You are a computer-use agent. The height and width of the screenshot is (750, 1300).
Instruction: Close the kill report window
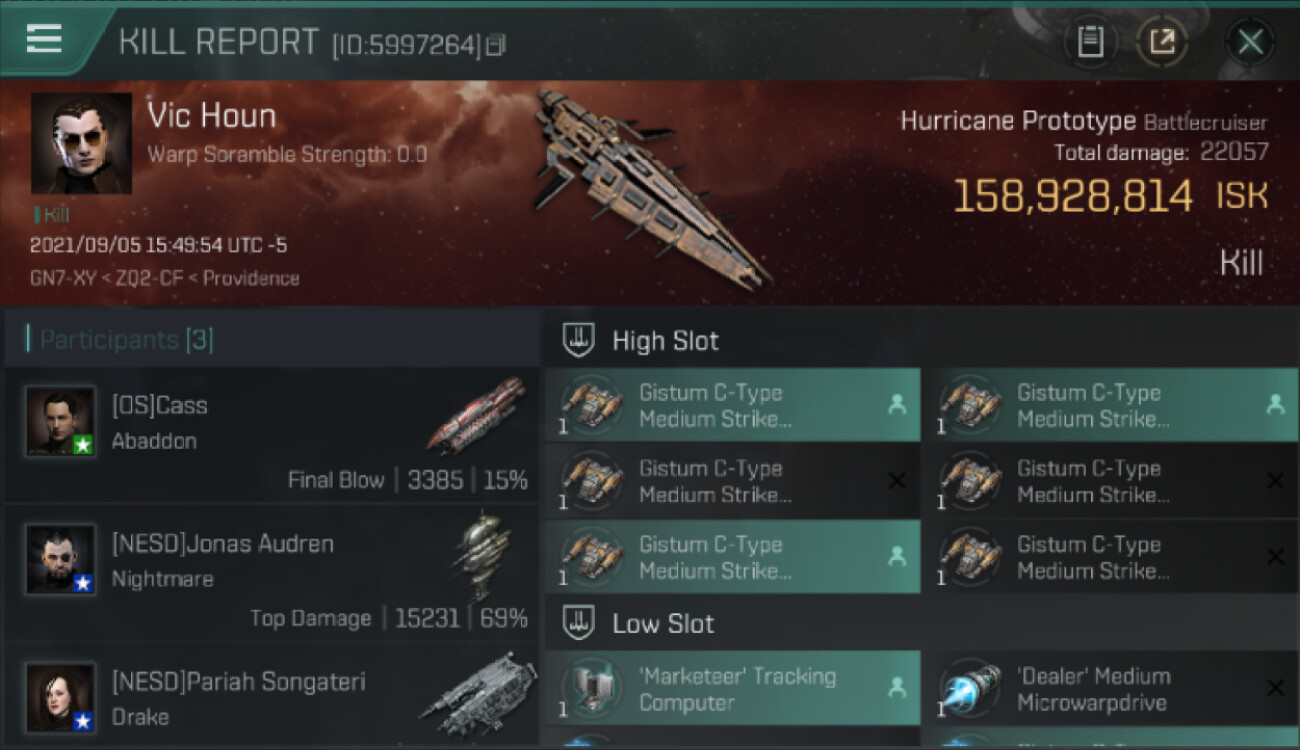tap(1250, 41)
